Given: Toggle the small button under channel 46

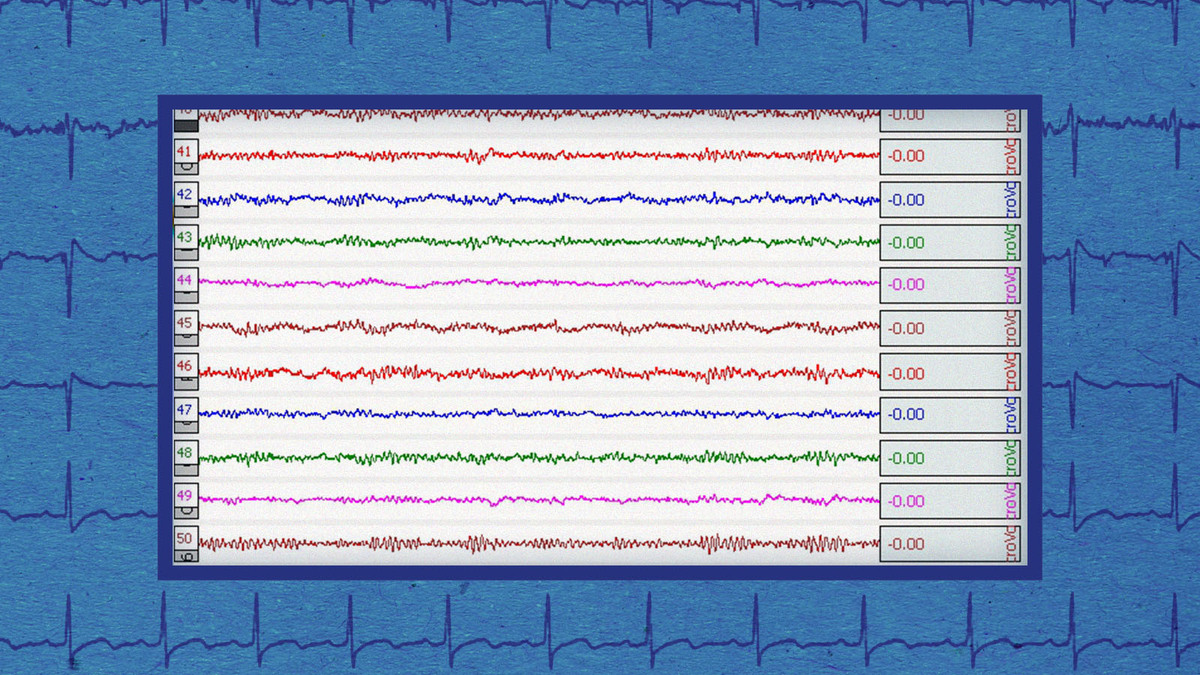Looking at the screenshot, I should [185, 384].
